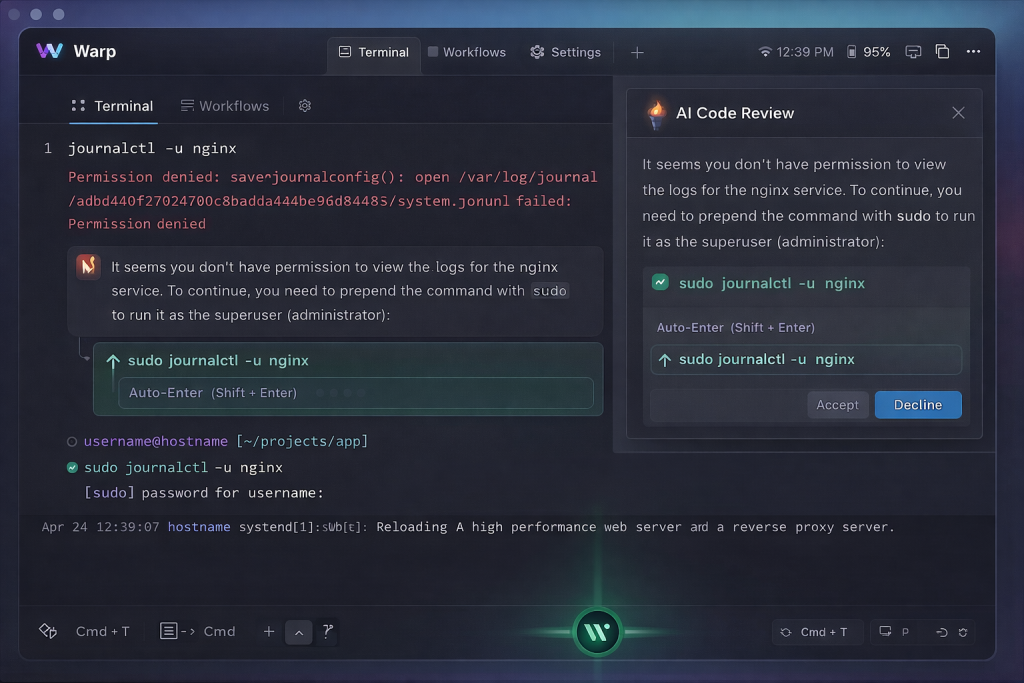Click the rightmost reload icon at bottom right
This screenshot has height=683, width=1024.
[963, 632]
